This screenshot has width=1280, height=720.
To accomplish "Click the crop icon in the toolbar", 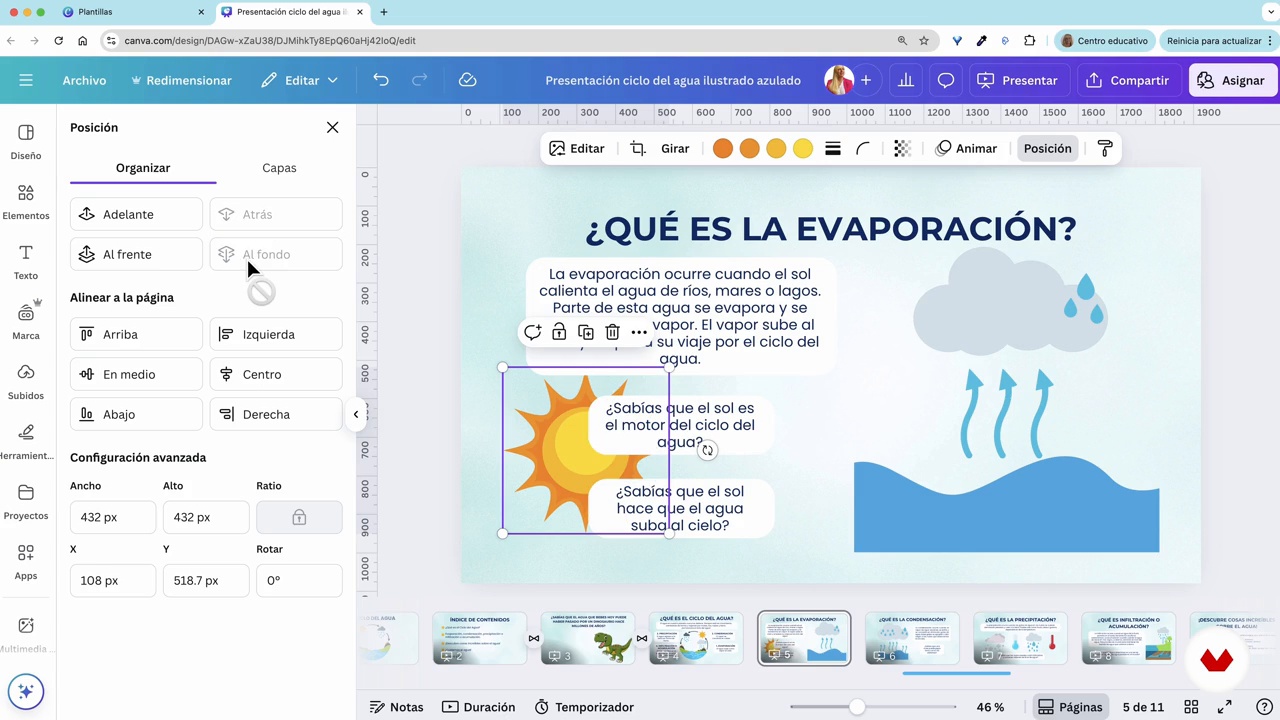I will [638, 148].
